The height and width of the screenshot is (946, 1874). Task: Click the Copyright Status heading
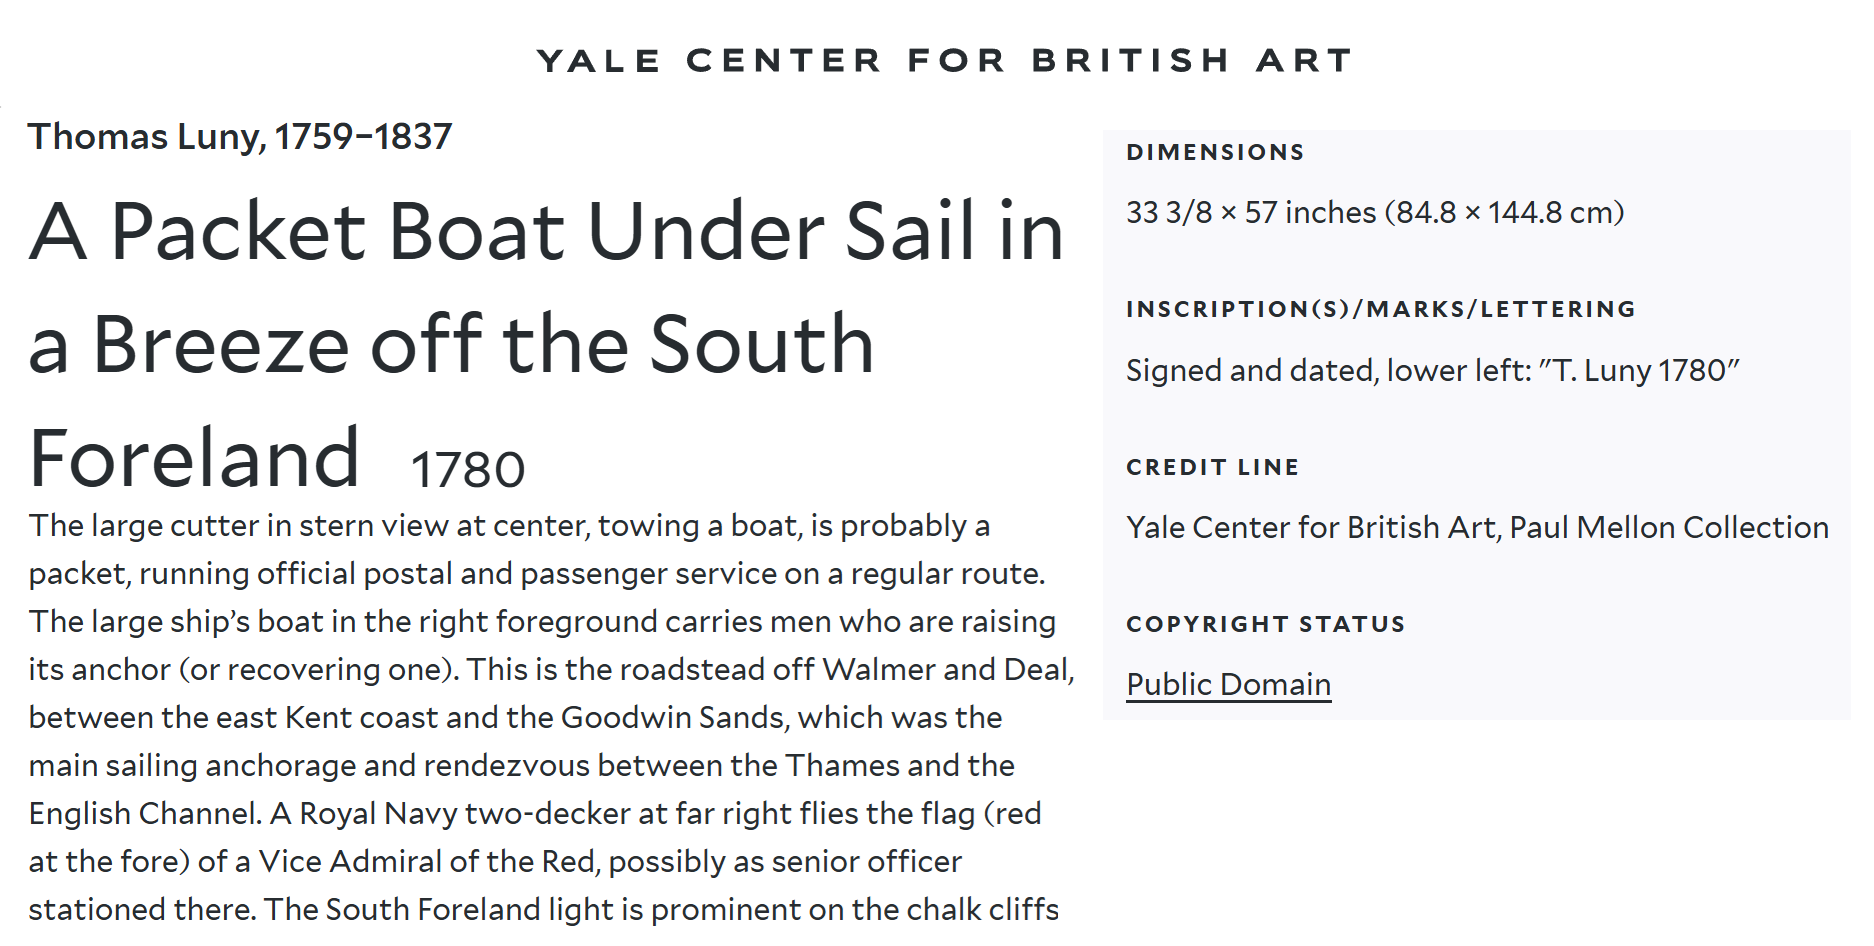[1265, 625]
